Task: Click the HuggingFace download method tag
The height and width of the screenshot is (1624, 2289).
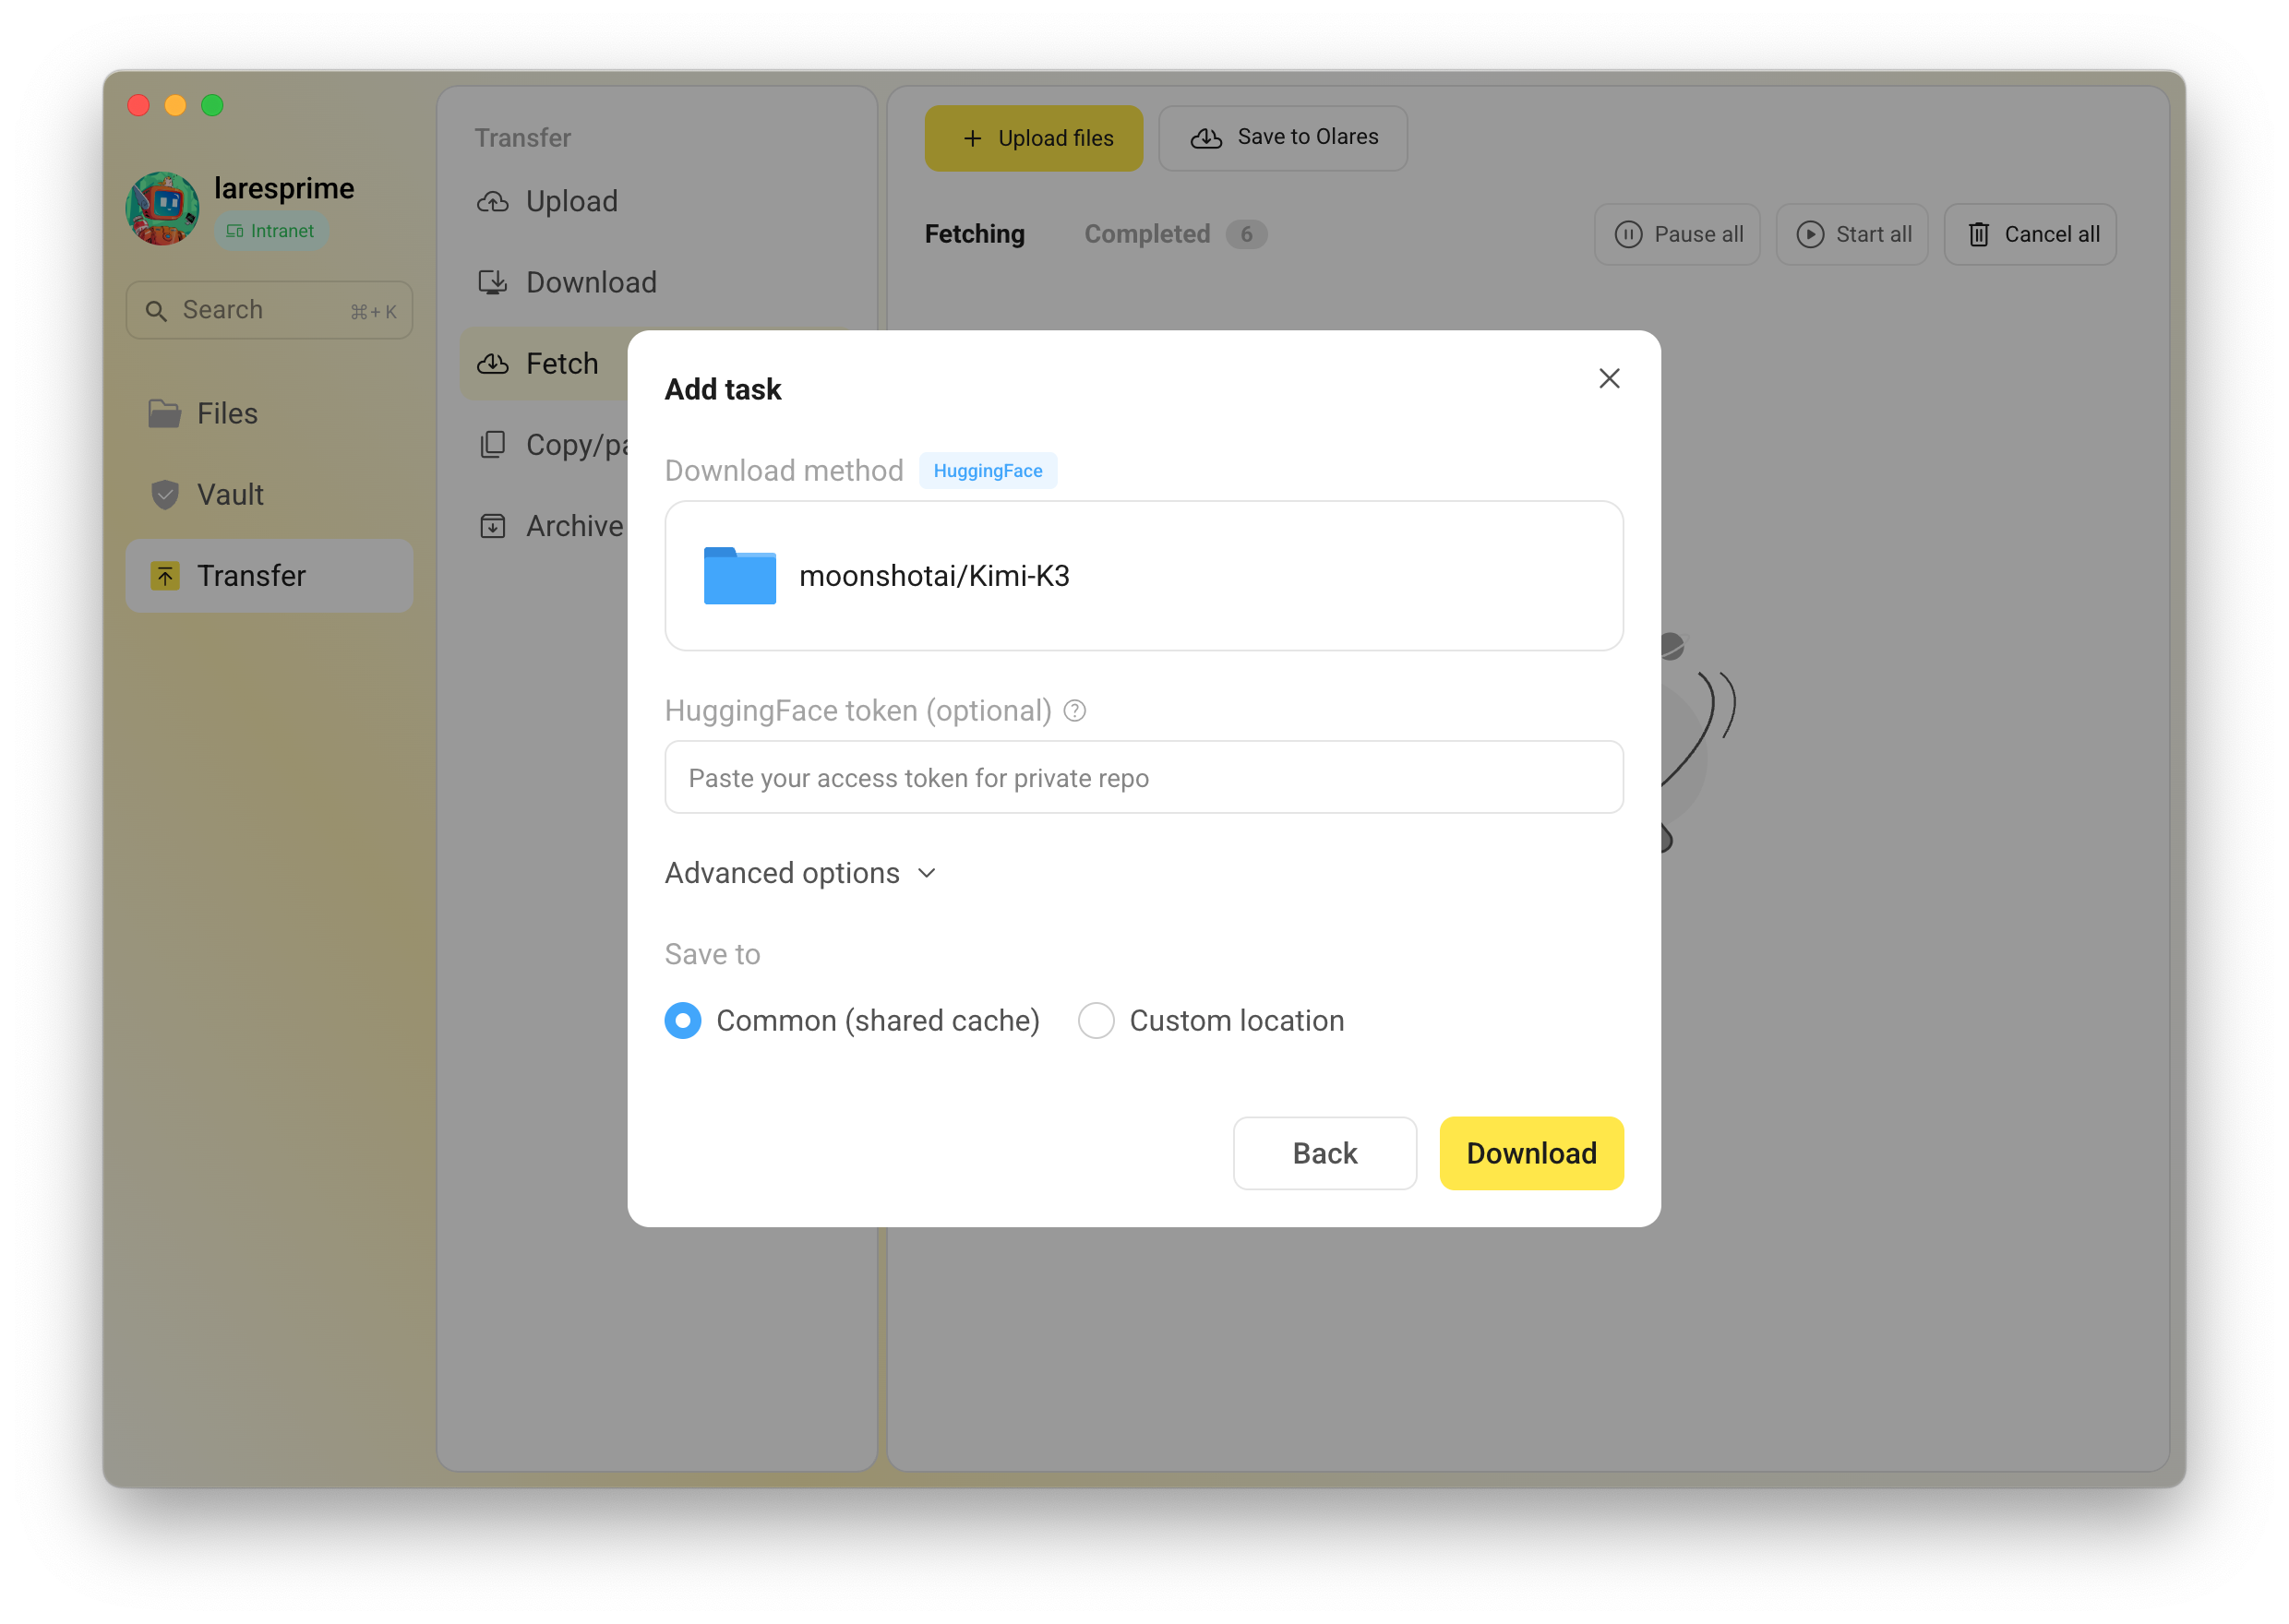Action: [x=987, y=470]
